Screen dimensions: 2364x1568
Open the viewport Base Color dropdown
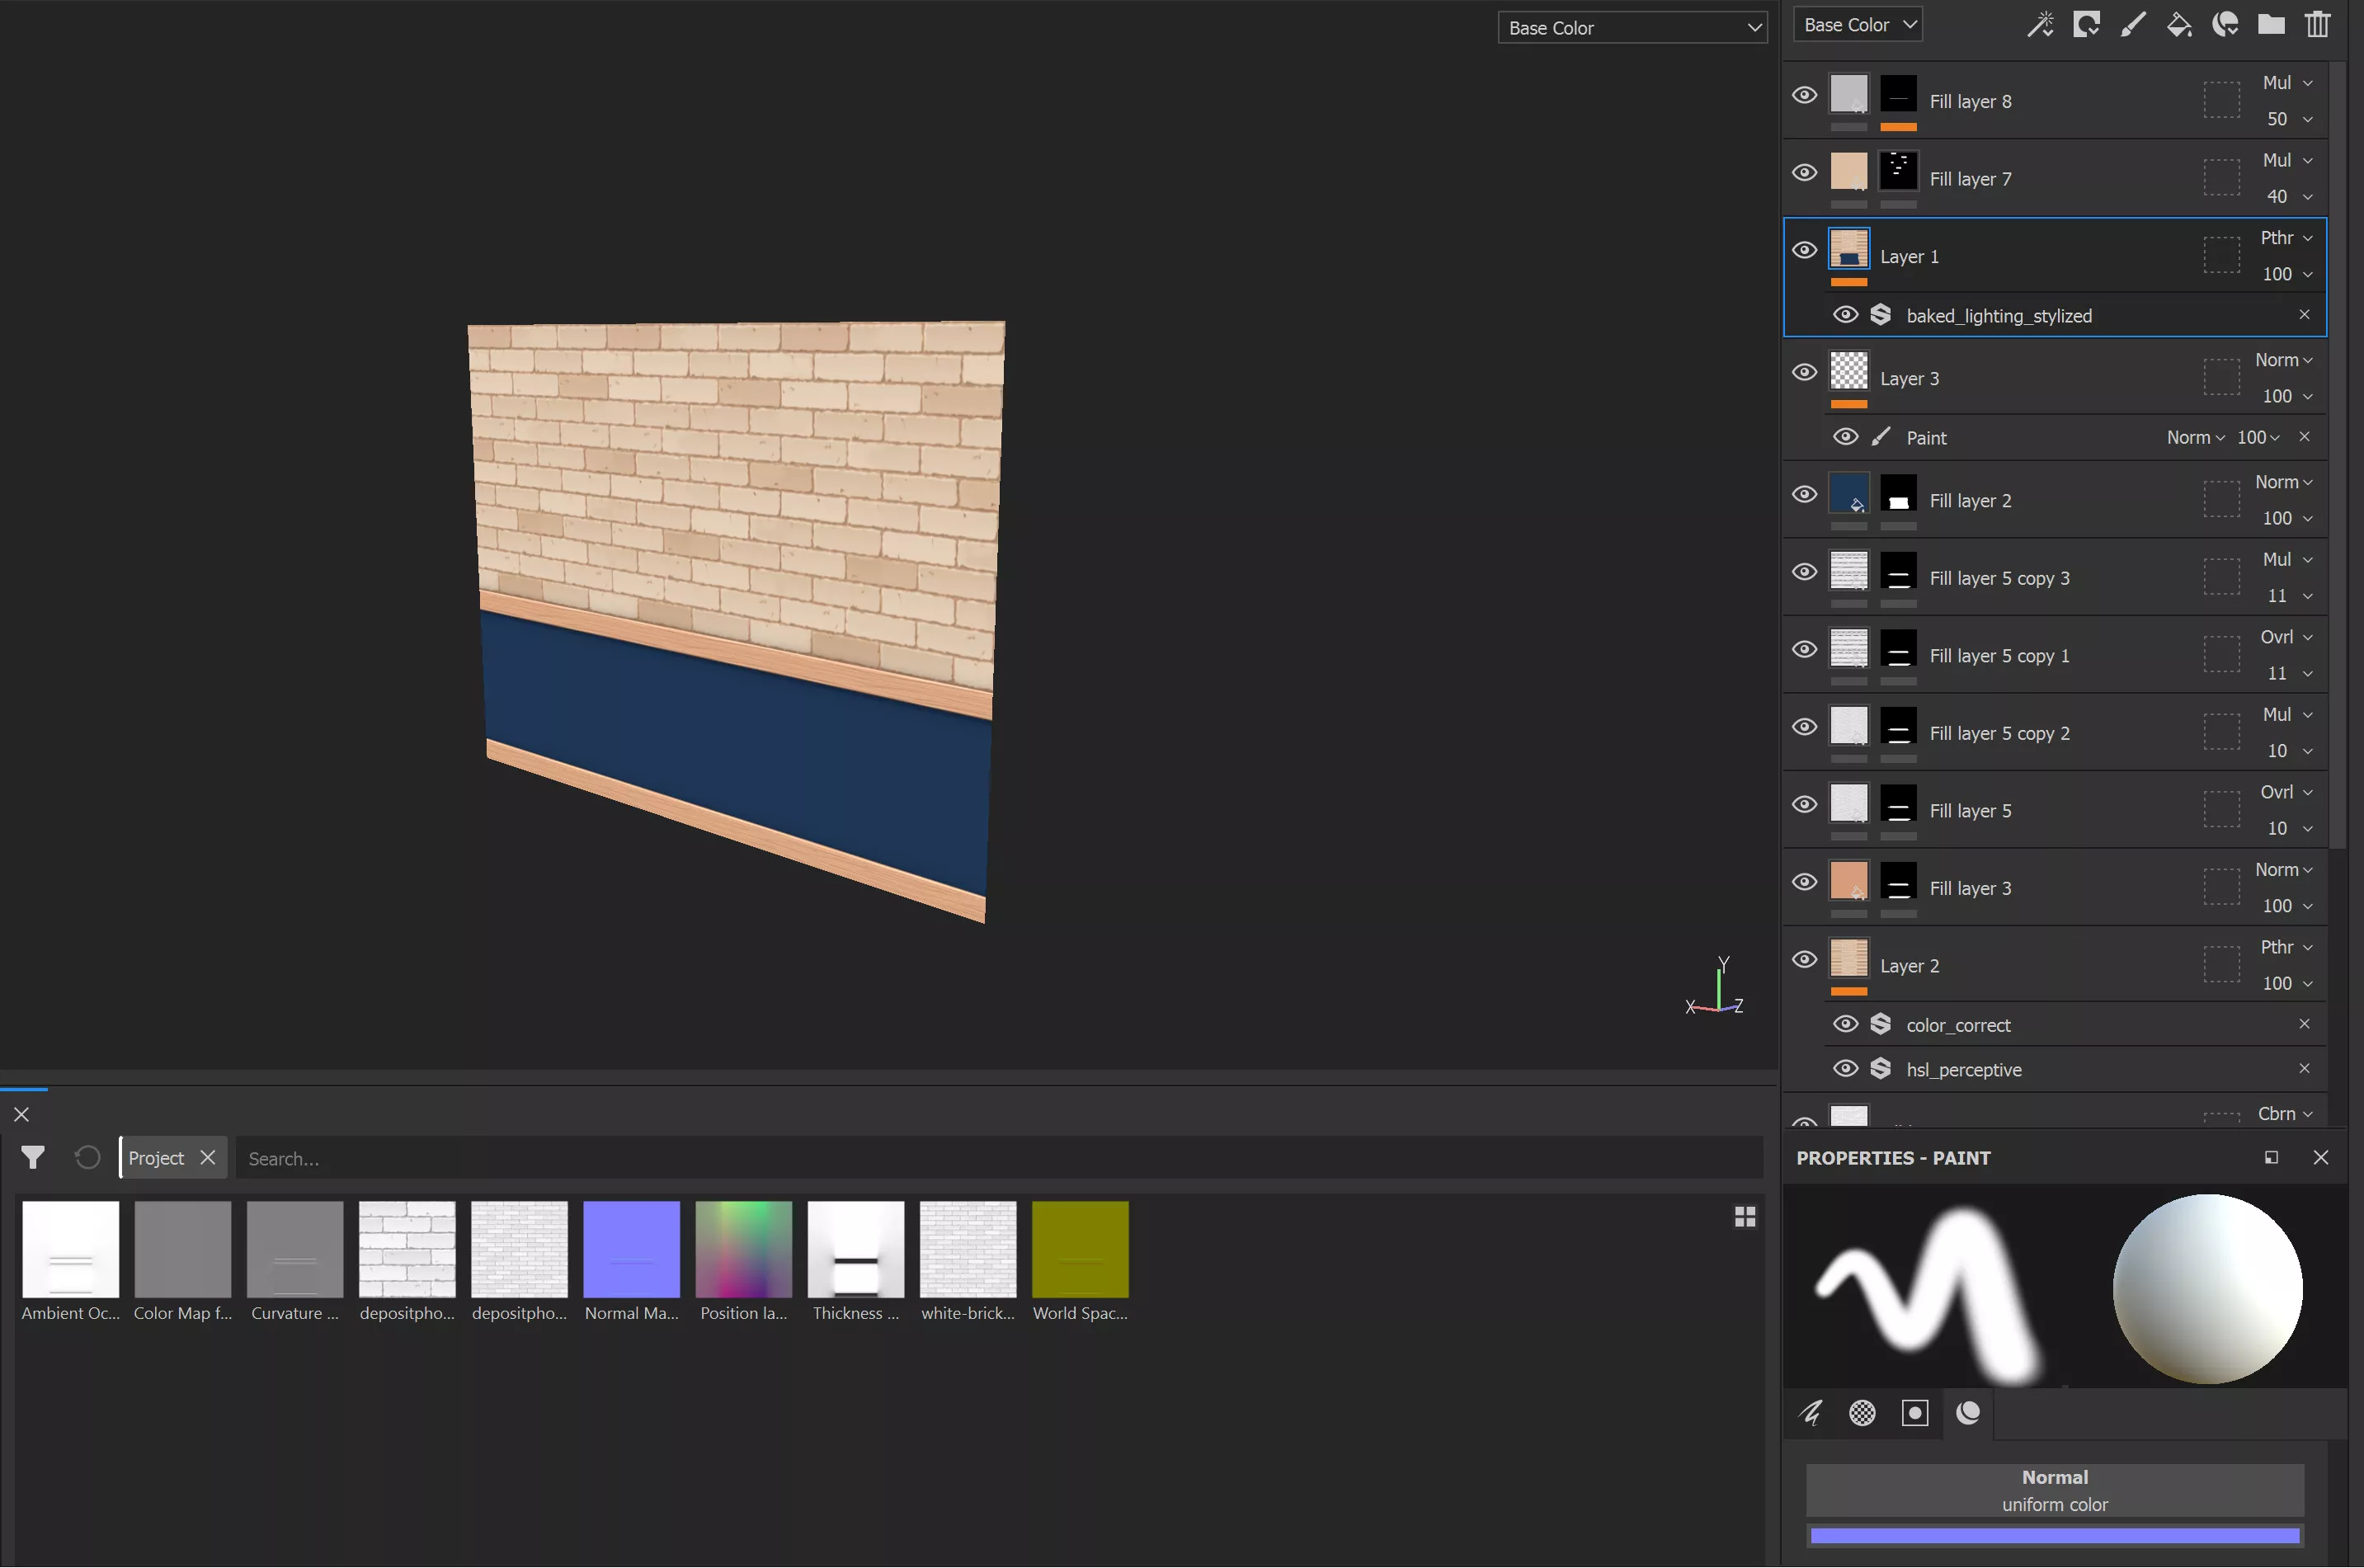click(x=1632, y=28)
